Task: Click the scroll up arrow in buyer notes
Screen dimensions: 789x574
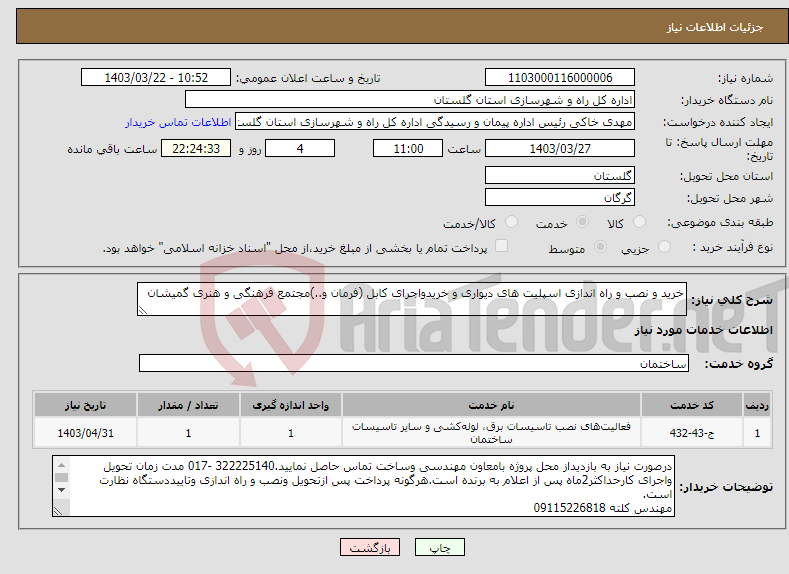Action: point(61,464)
